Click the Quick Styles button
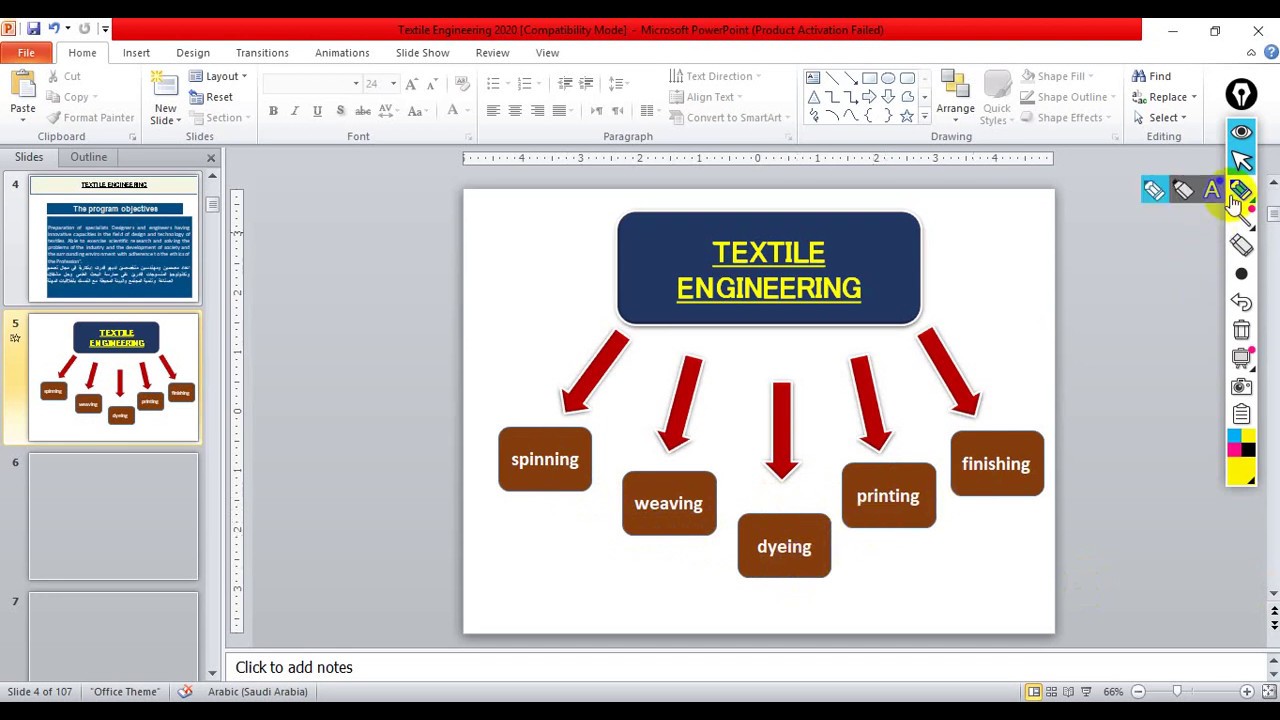The image size is (1280, 720). [x=996, y=96]
